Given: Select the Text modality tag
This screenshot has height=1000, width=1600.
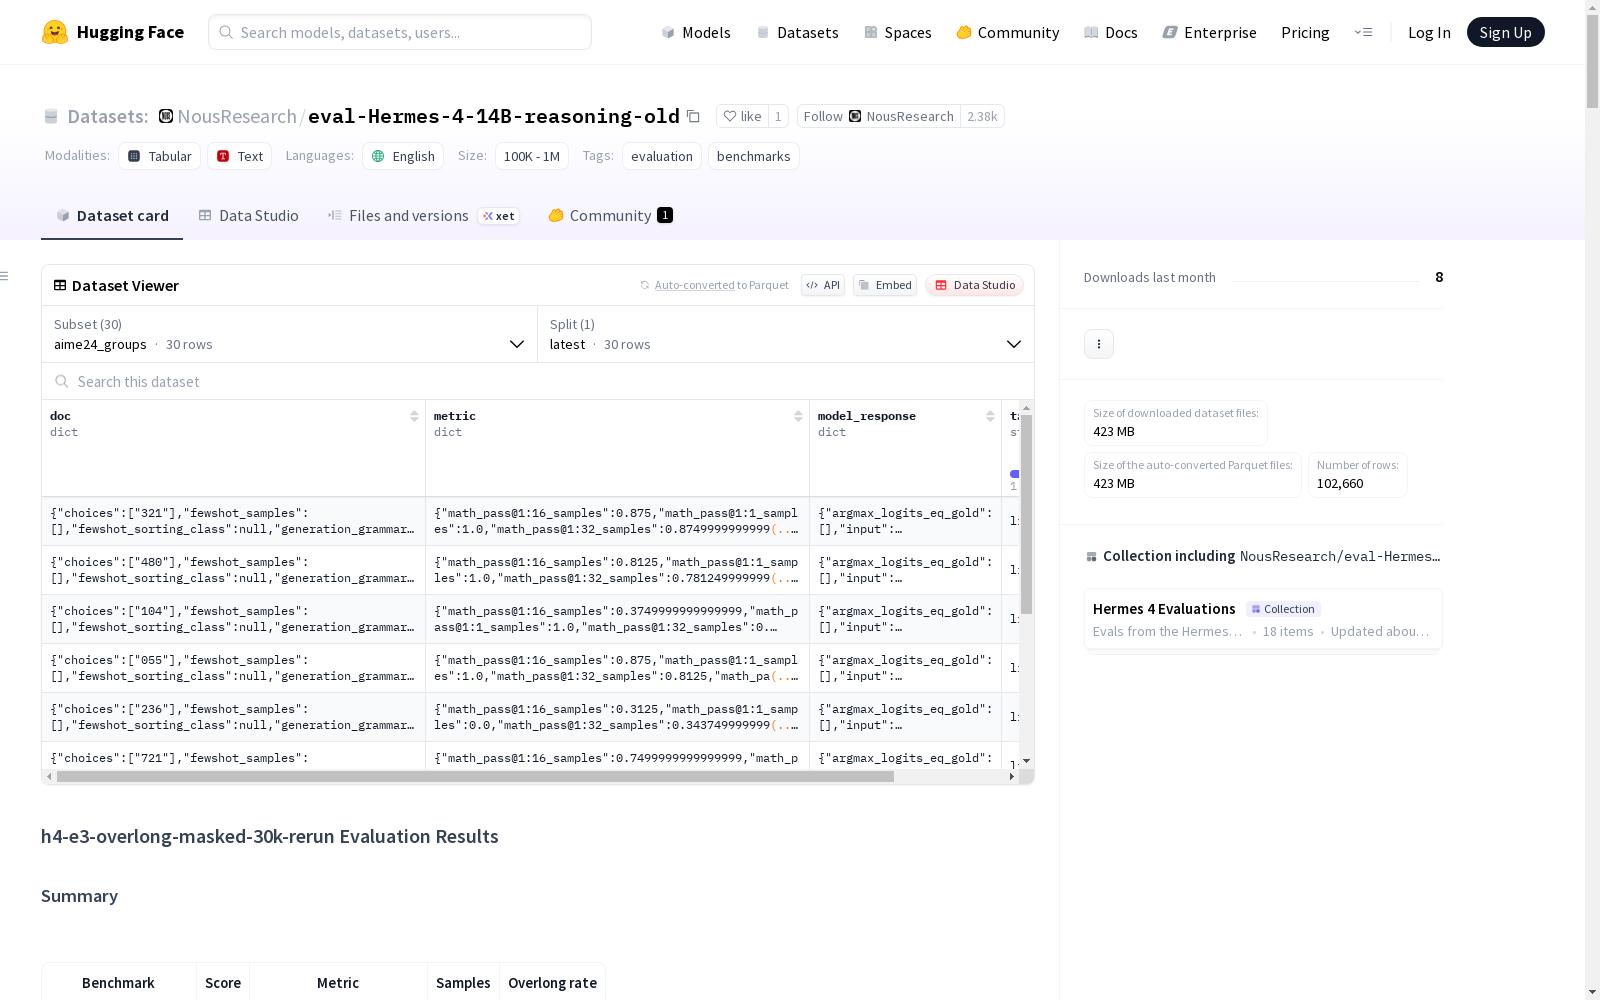Looking at the screenshot, I should 240,156.
